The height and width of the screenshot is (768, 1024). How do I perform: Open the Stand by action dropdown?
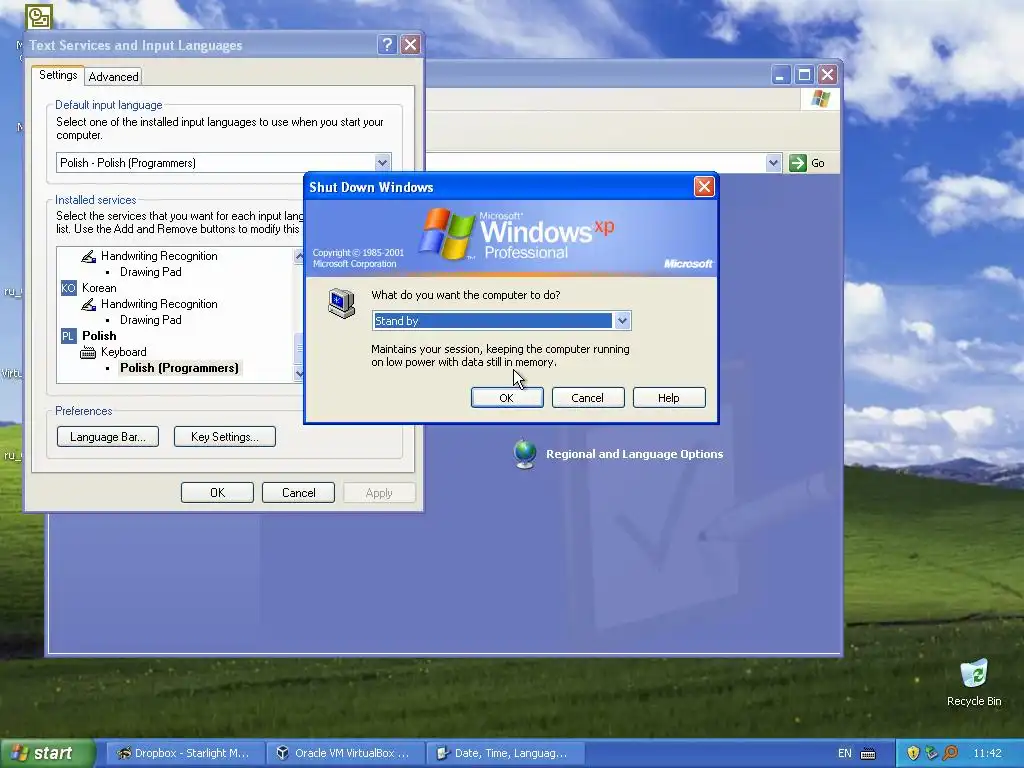[x=622, y=321]
